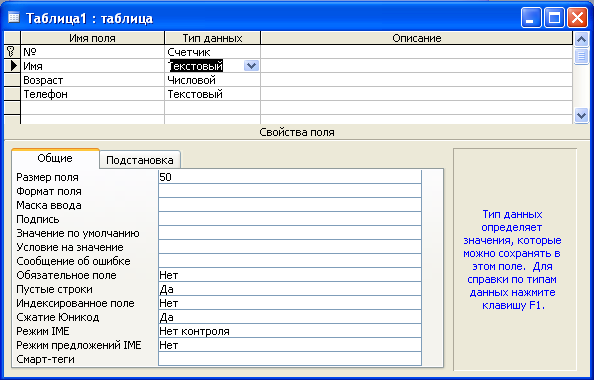
Task: Select the row selector for Телефон
Action: 12,94
